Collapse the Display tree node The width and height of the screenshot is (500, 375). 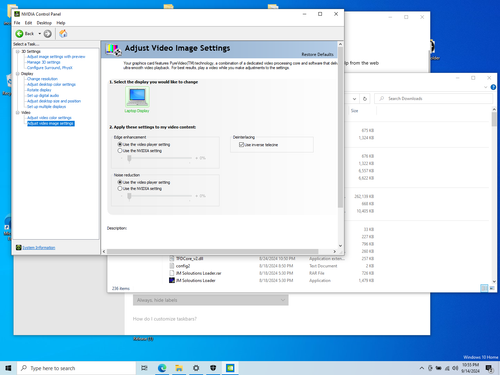pyautogui.click(x=18, y=74)
